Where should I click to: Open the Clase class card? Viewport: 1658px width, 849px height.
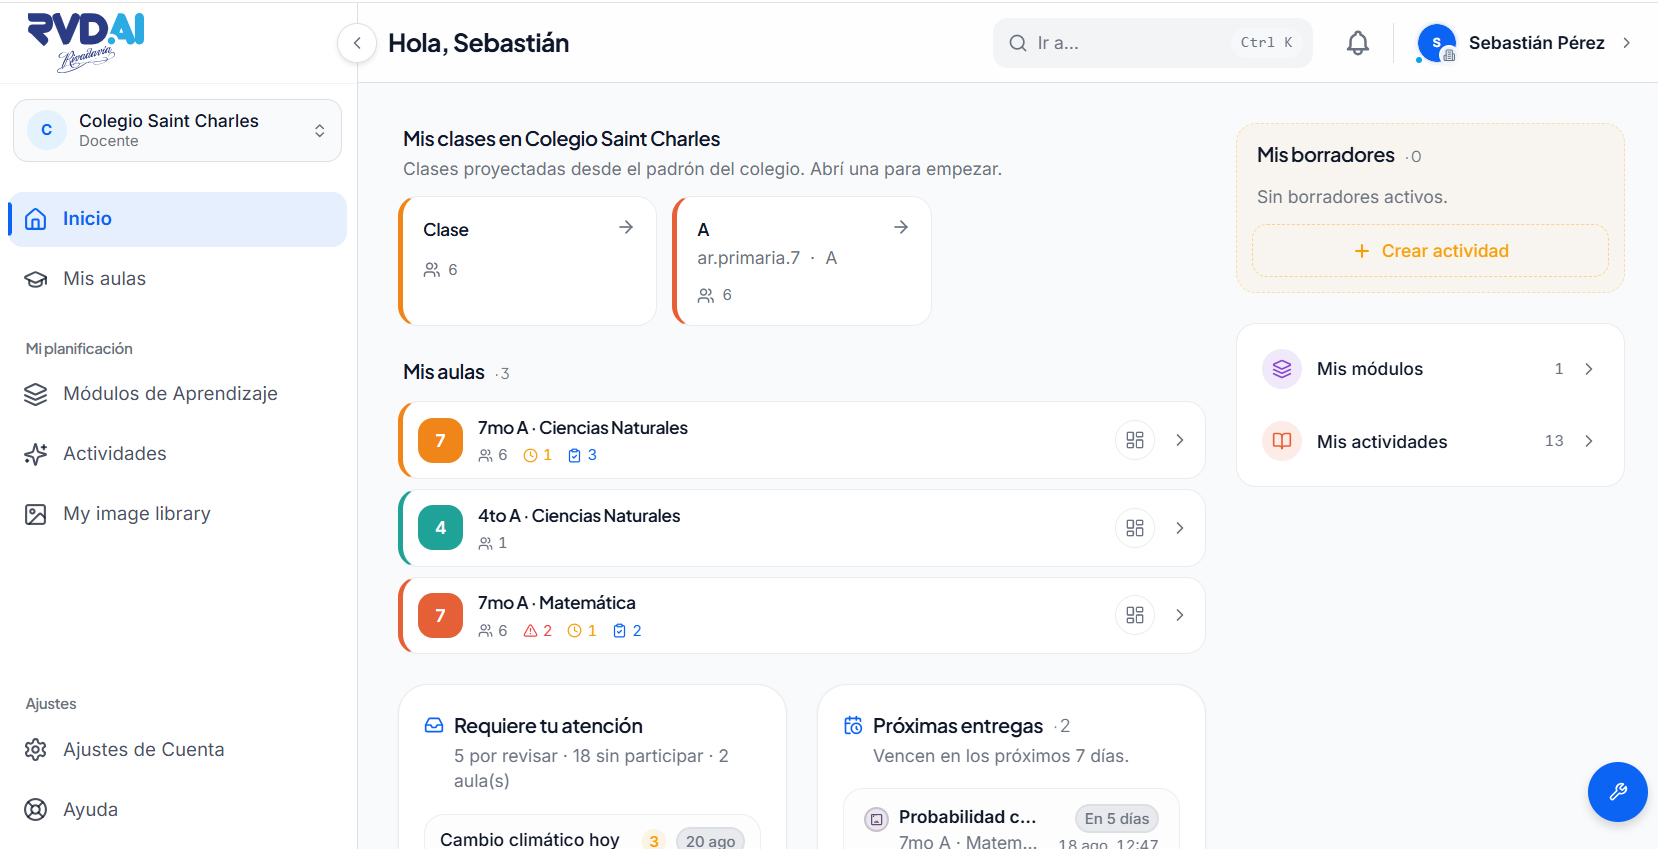tap(527, 261)
